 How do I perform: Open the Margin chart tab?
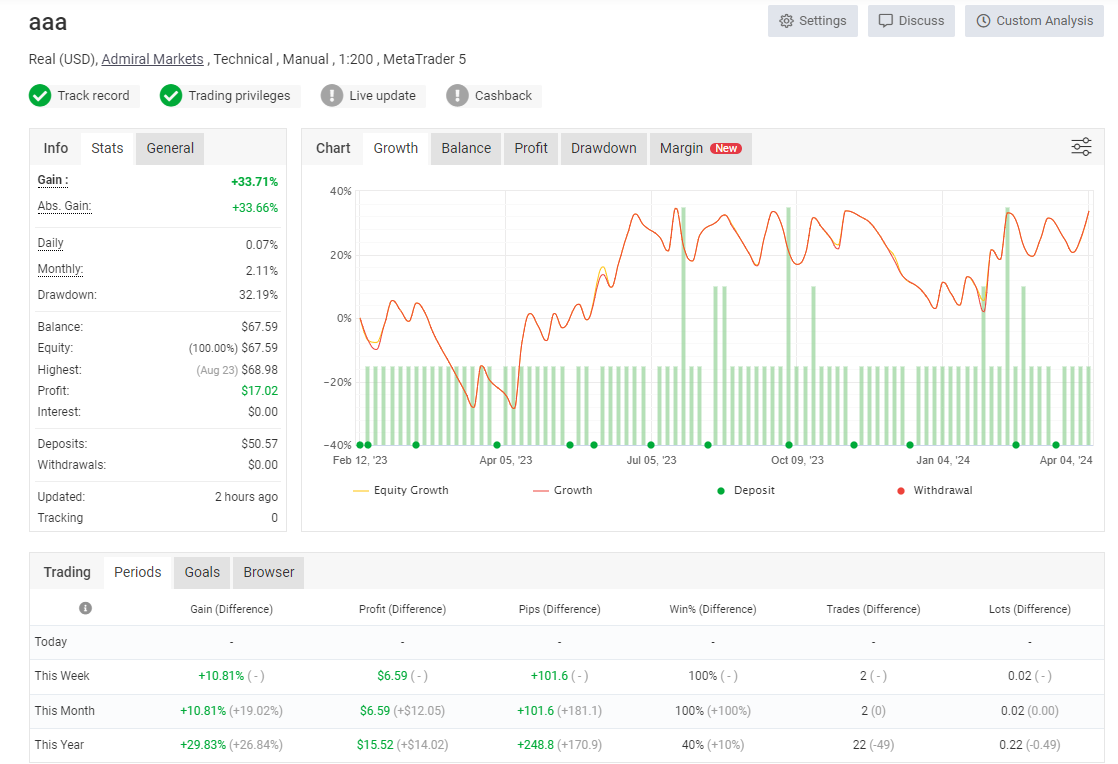tap(699, 148)
